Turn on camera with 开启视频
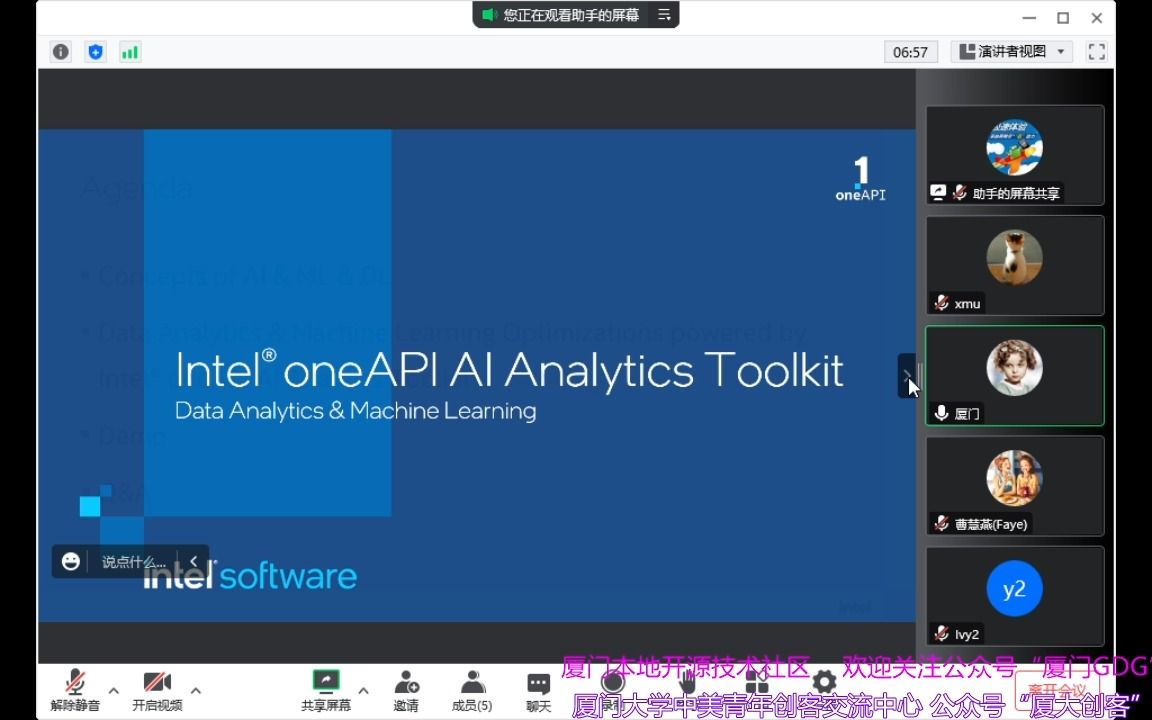This screenshot has width=1152, height=720. point(157,691)
